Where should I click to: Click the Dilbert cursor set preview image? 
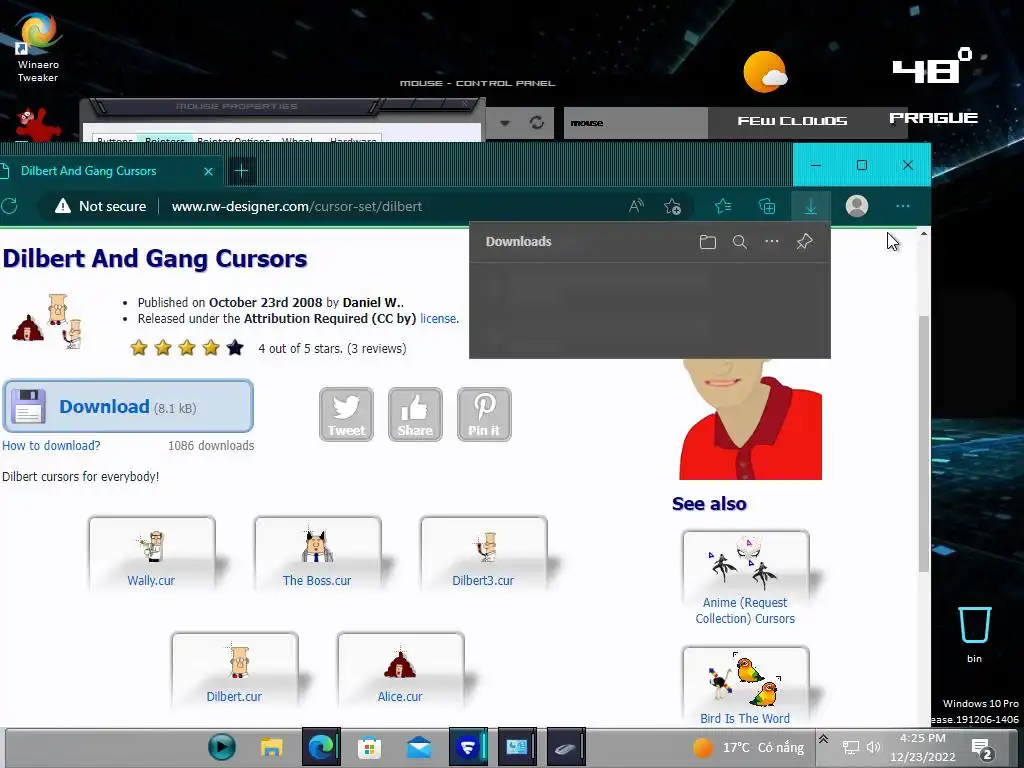[48, 321]
